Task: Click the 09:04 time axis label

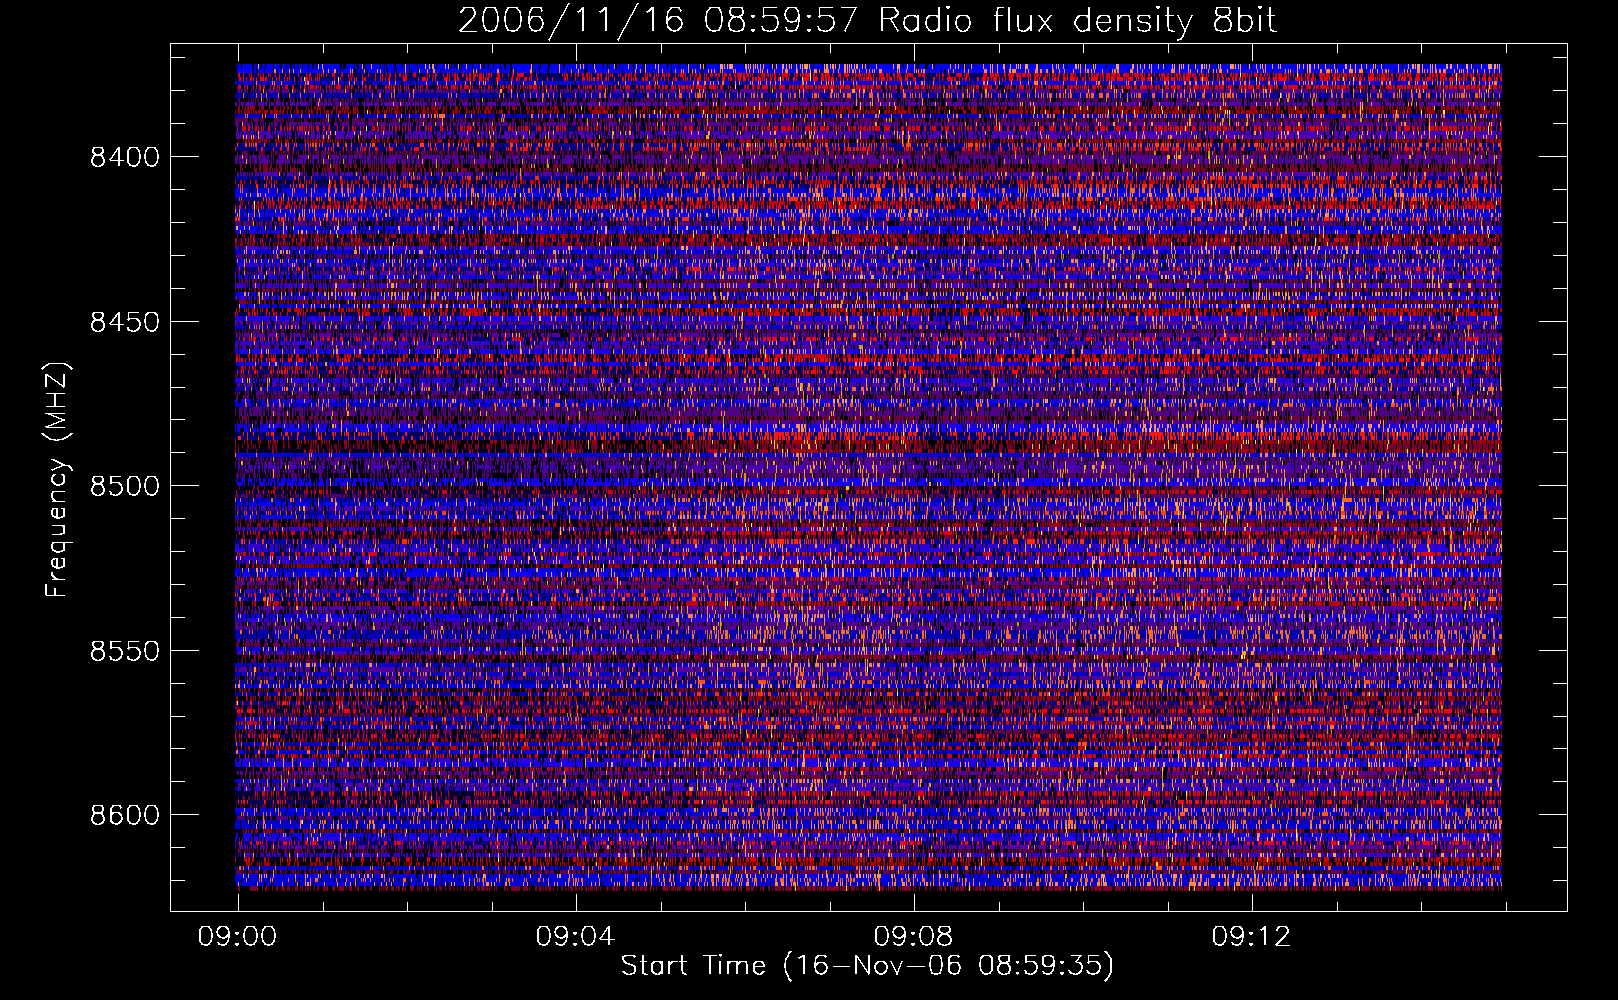Action: pyautogui.click(x=575, y=937)
